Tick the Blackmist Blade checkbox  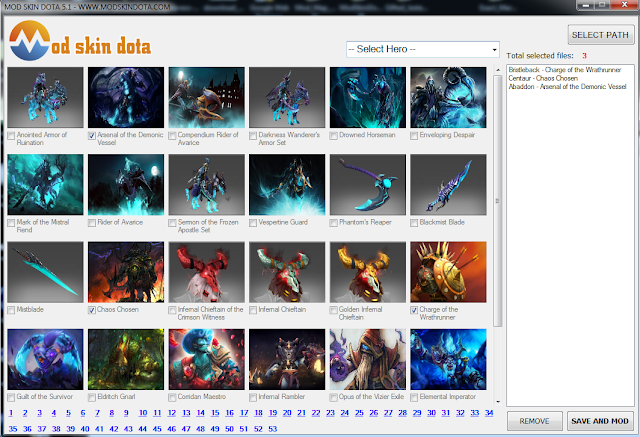414,223
